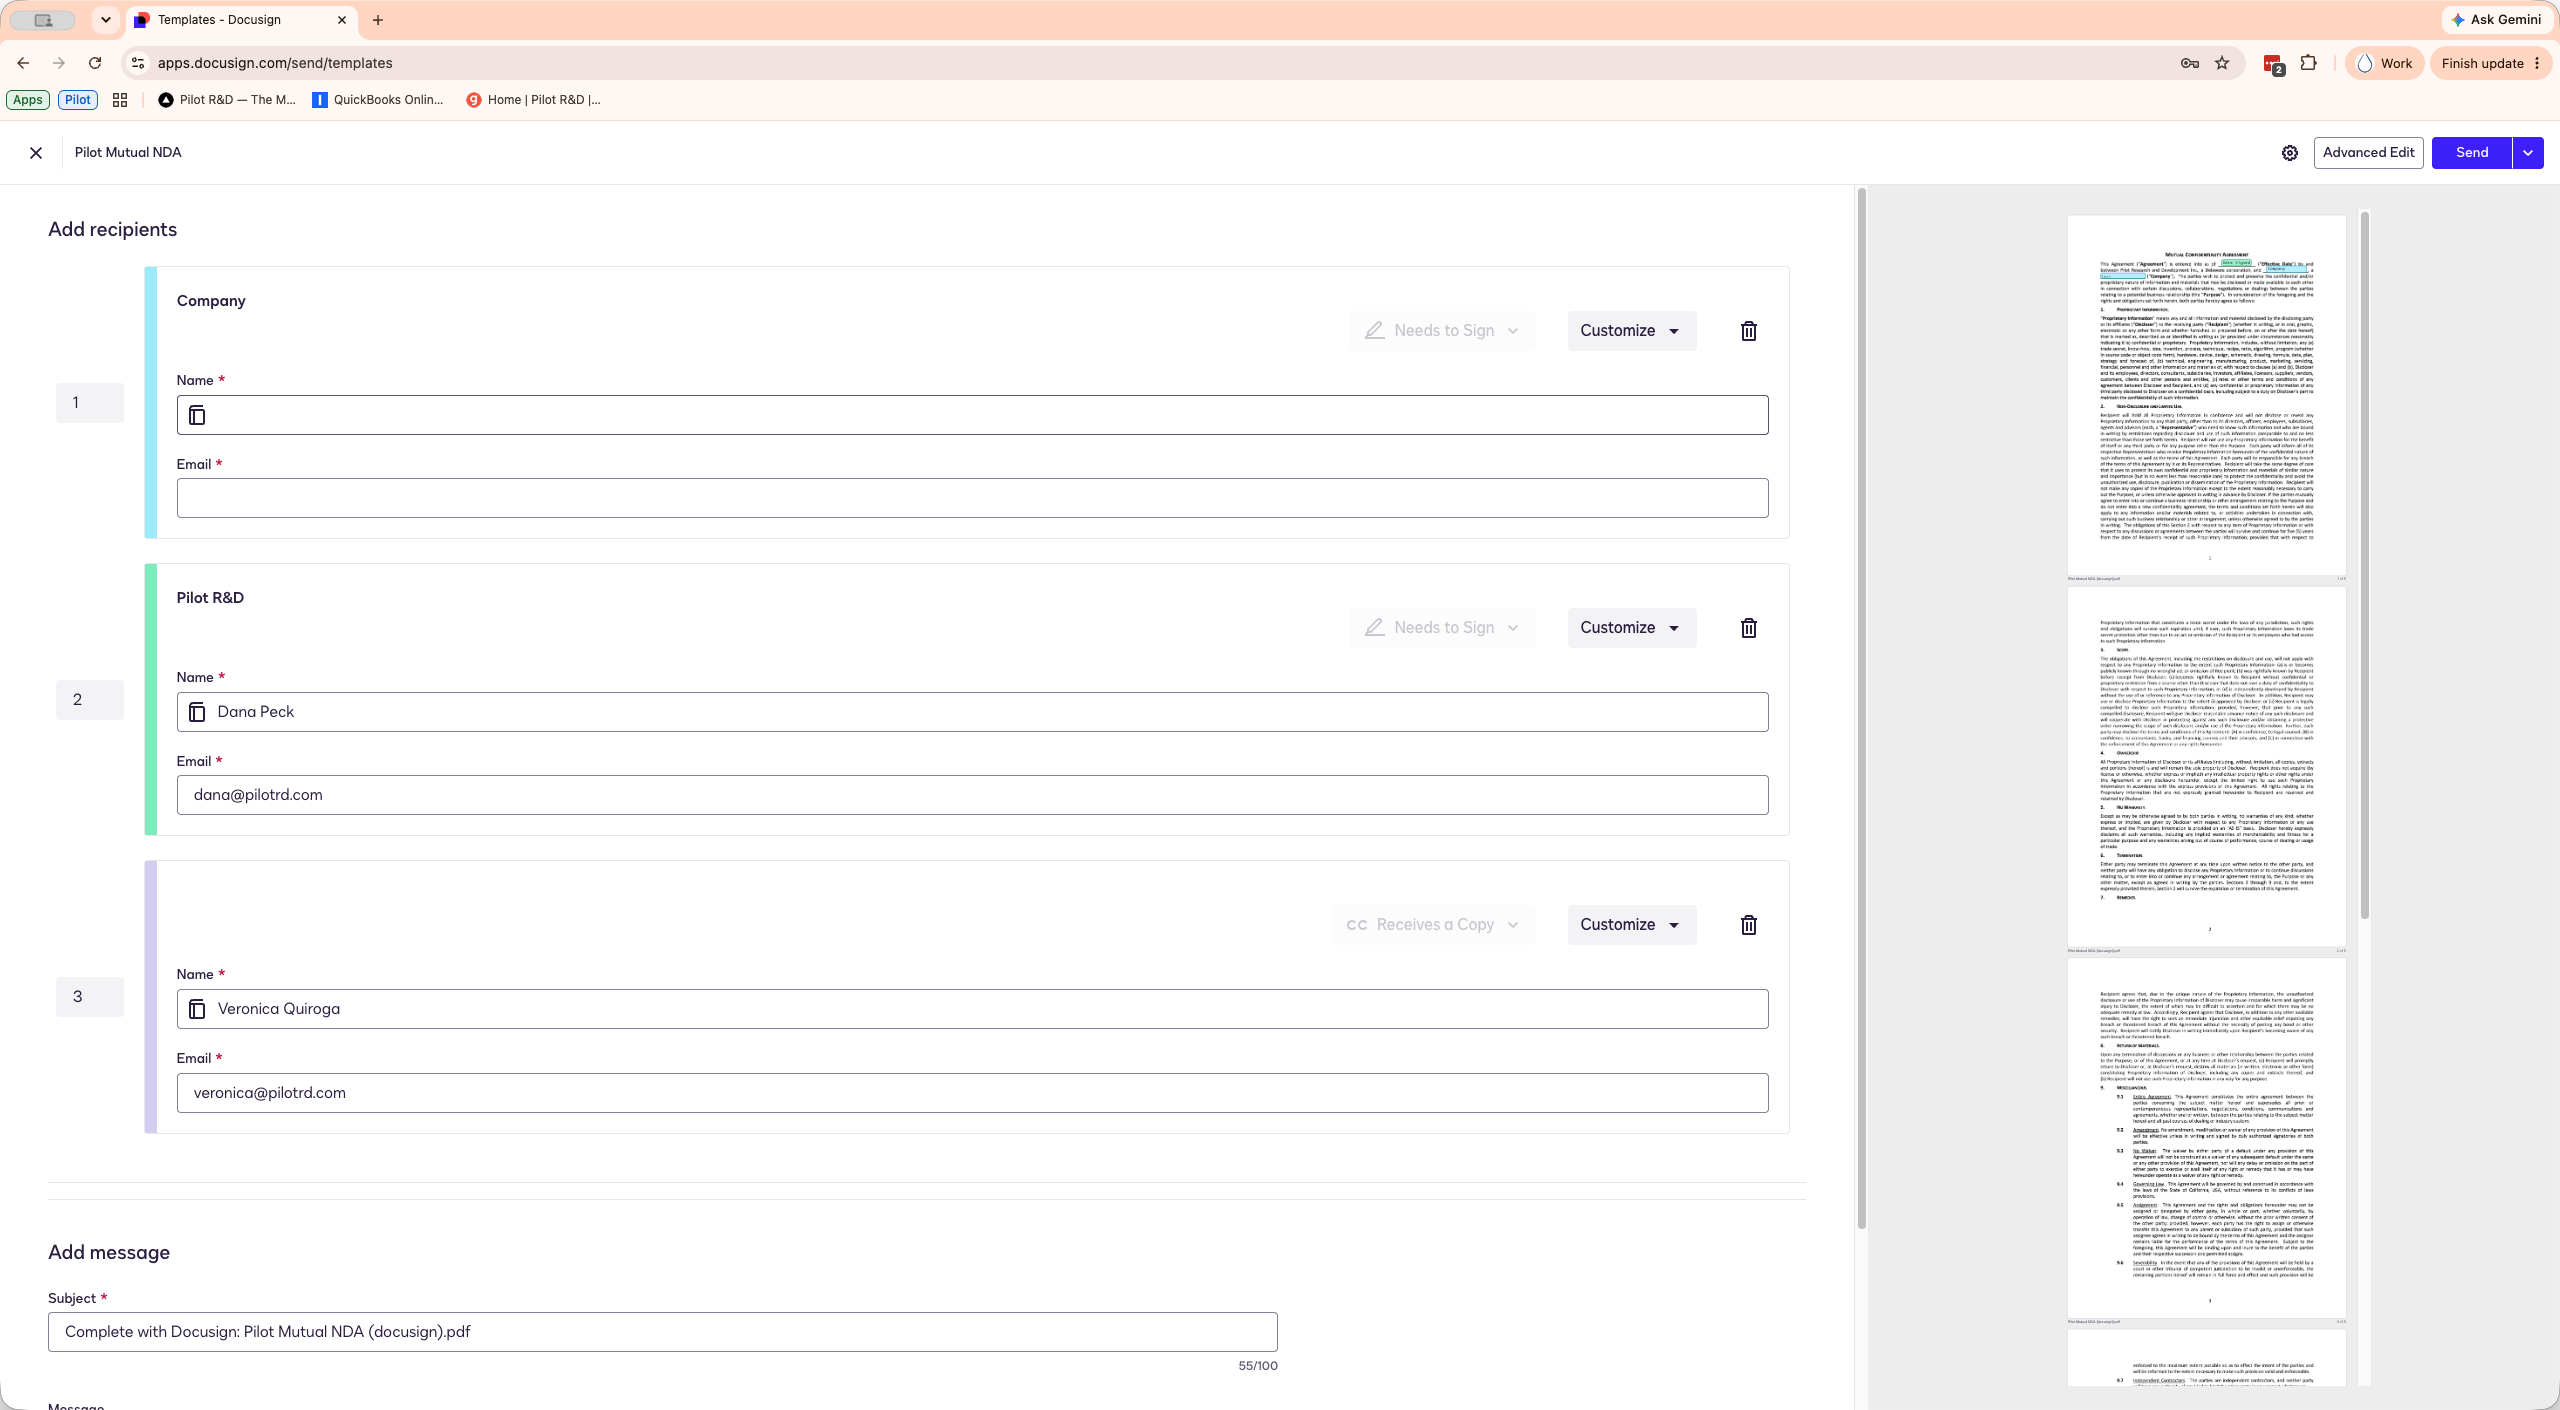Open Customize menu for Veronica Quiroga

[x=1631, y=925]
